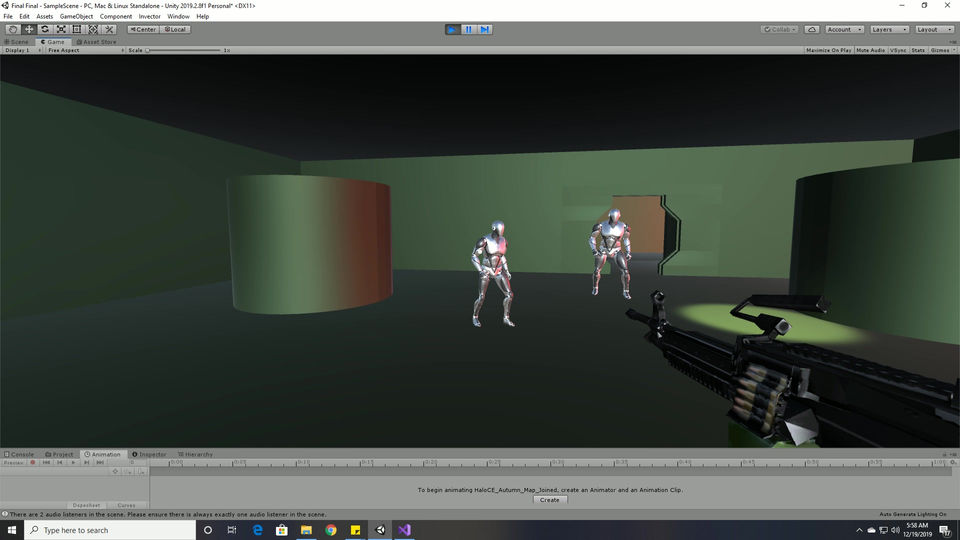The height and width of the screenshot is (540, 960).
Task: Click the Add event icon
Action: (141, 471)
